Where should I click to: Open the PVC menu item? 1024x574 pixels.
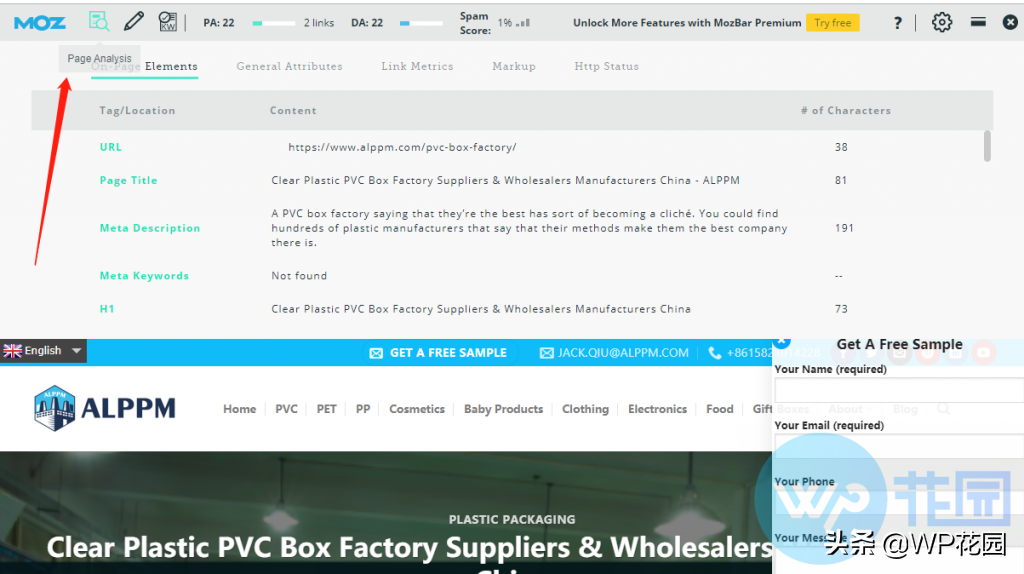click(286, 409)
